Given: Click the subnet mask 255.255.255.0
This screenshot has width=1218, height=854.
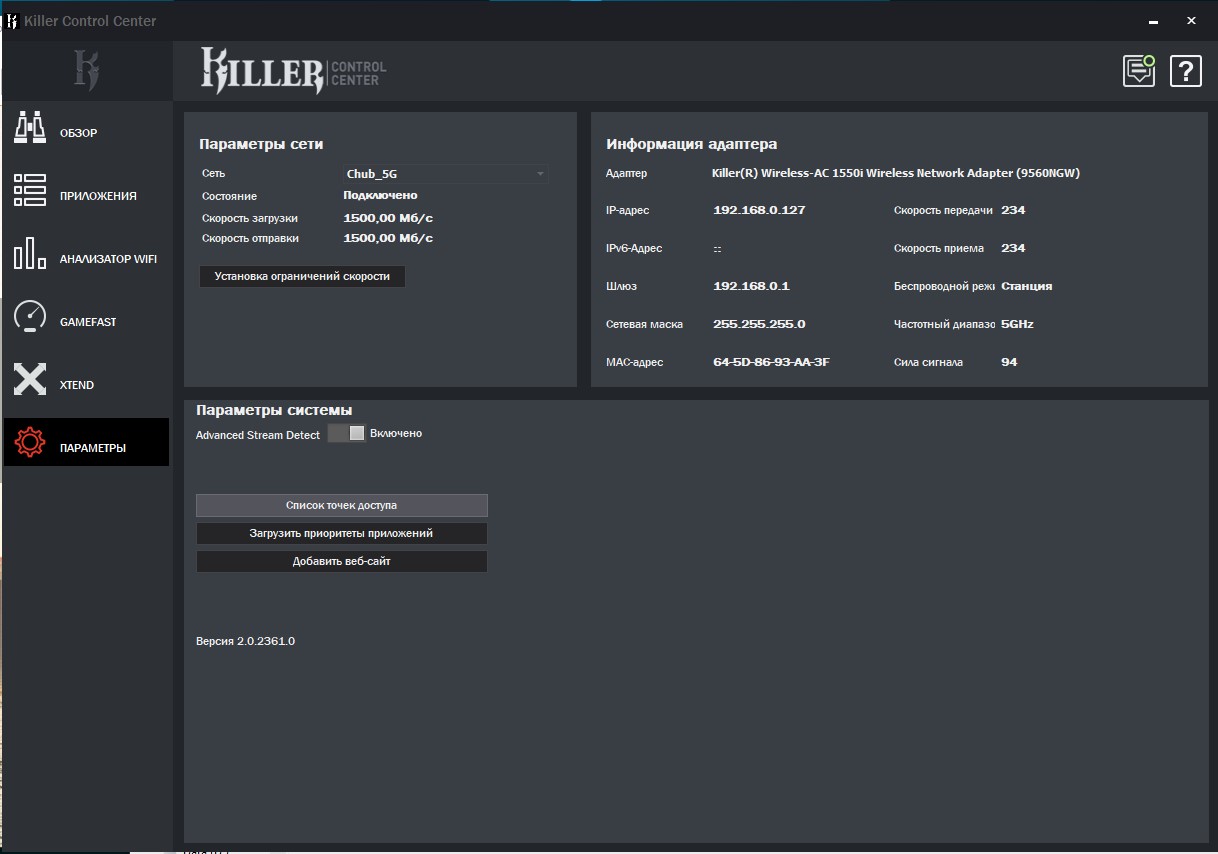Looking at the screenshot, I should click(759, 324).
